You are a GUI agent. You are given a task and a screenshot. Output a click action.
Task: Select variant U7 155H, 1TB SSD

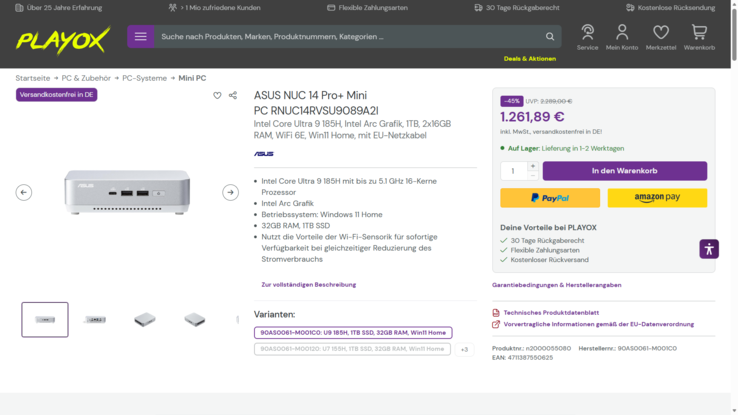click(352, 349)
